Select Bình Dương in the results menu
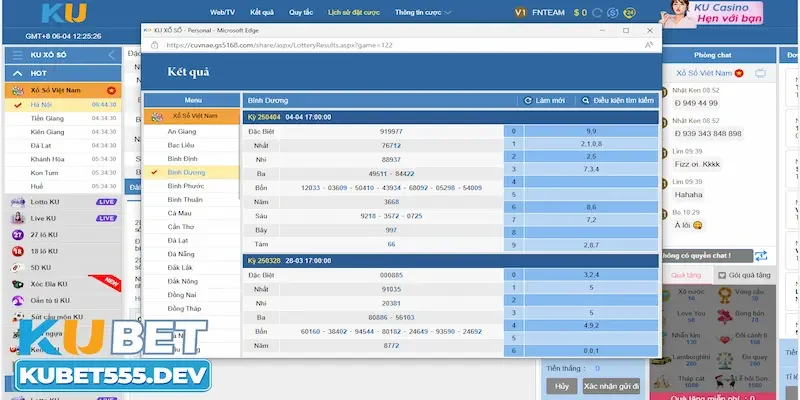 (x=186, y=172)
